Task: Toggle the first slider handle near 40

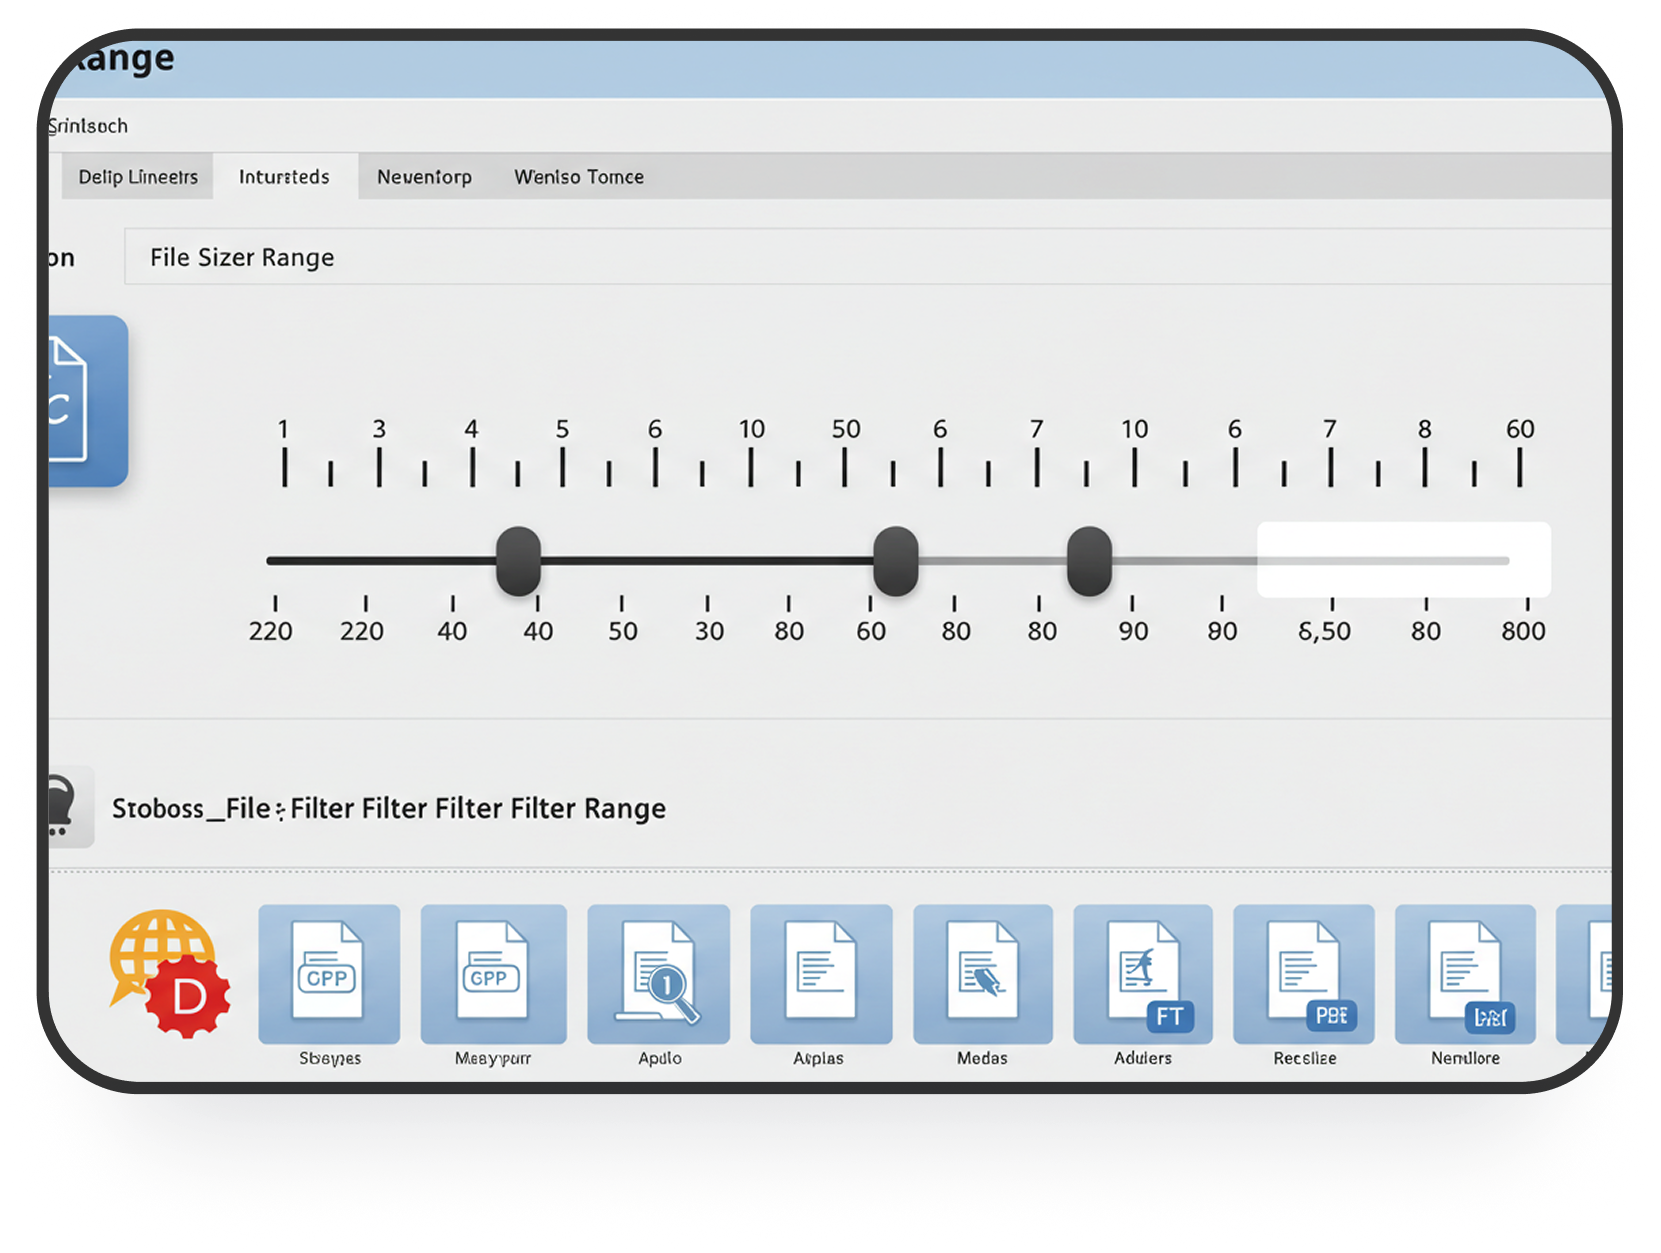Action: pos(518,560)
